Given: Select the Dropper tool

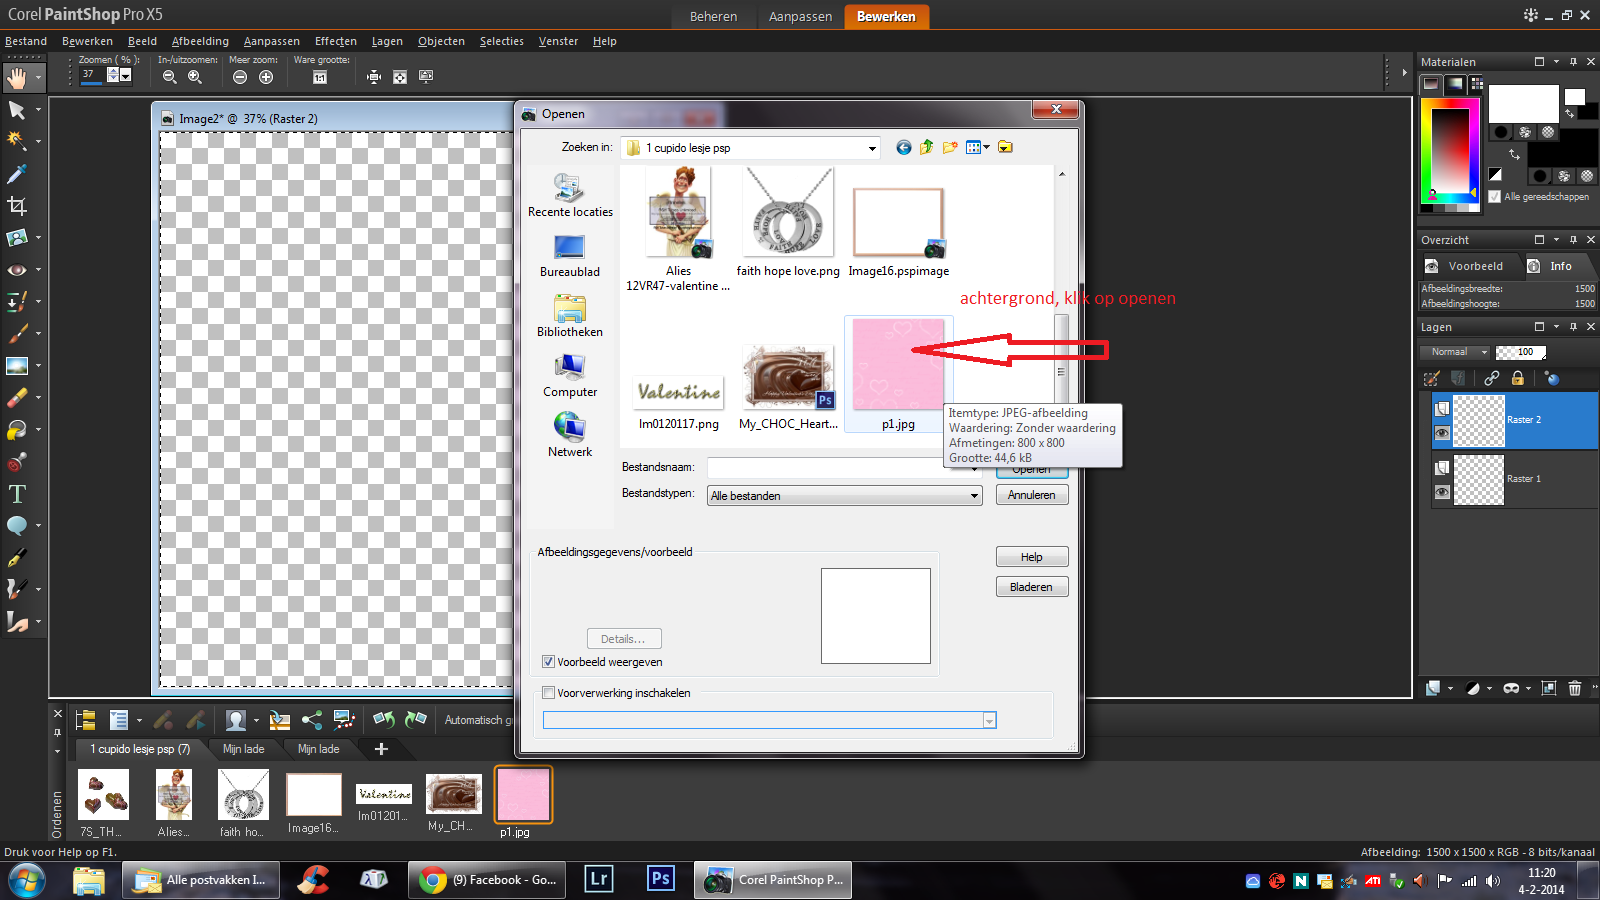Looking at the screenshot, I should click(17, 174).
